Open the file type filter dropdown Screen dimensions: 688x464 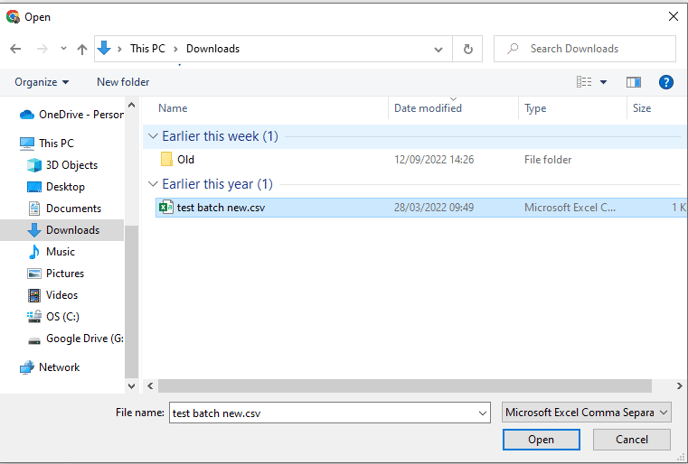point(585,412)
